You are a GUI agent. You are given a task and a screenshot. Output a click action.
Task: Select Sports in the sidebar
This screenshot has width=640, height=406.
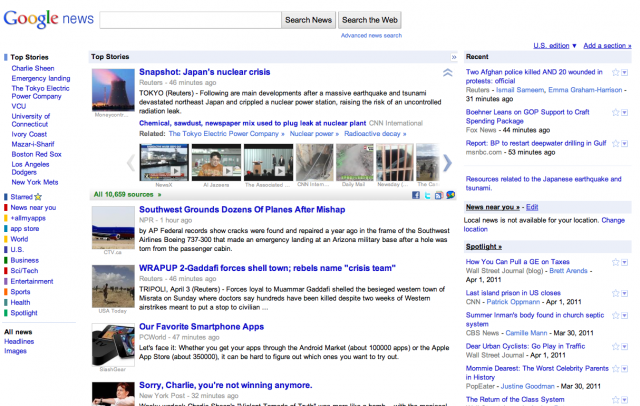20,292
